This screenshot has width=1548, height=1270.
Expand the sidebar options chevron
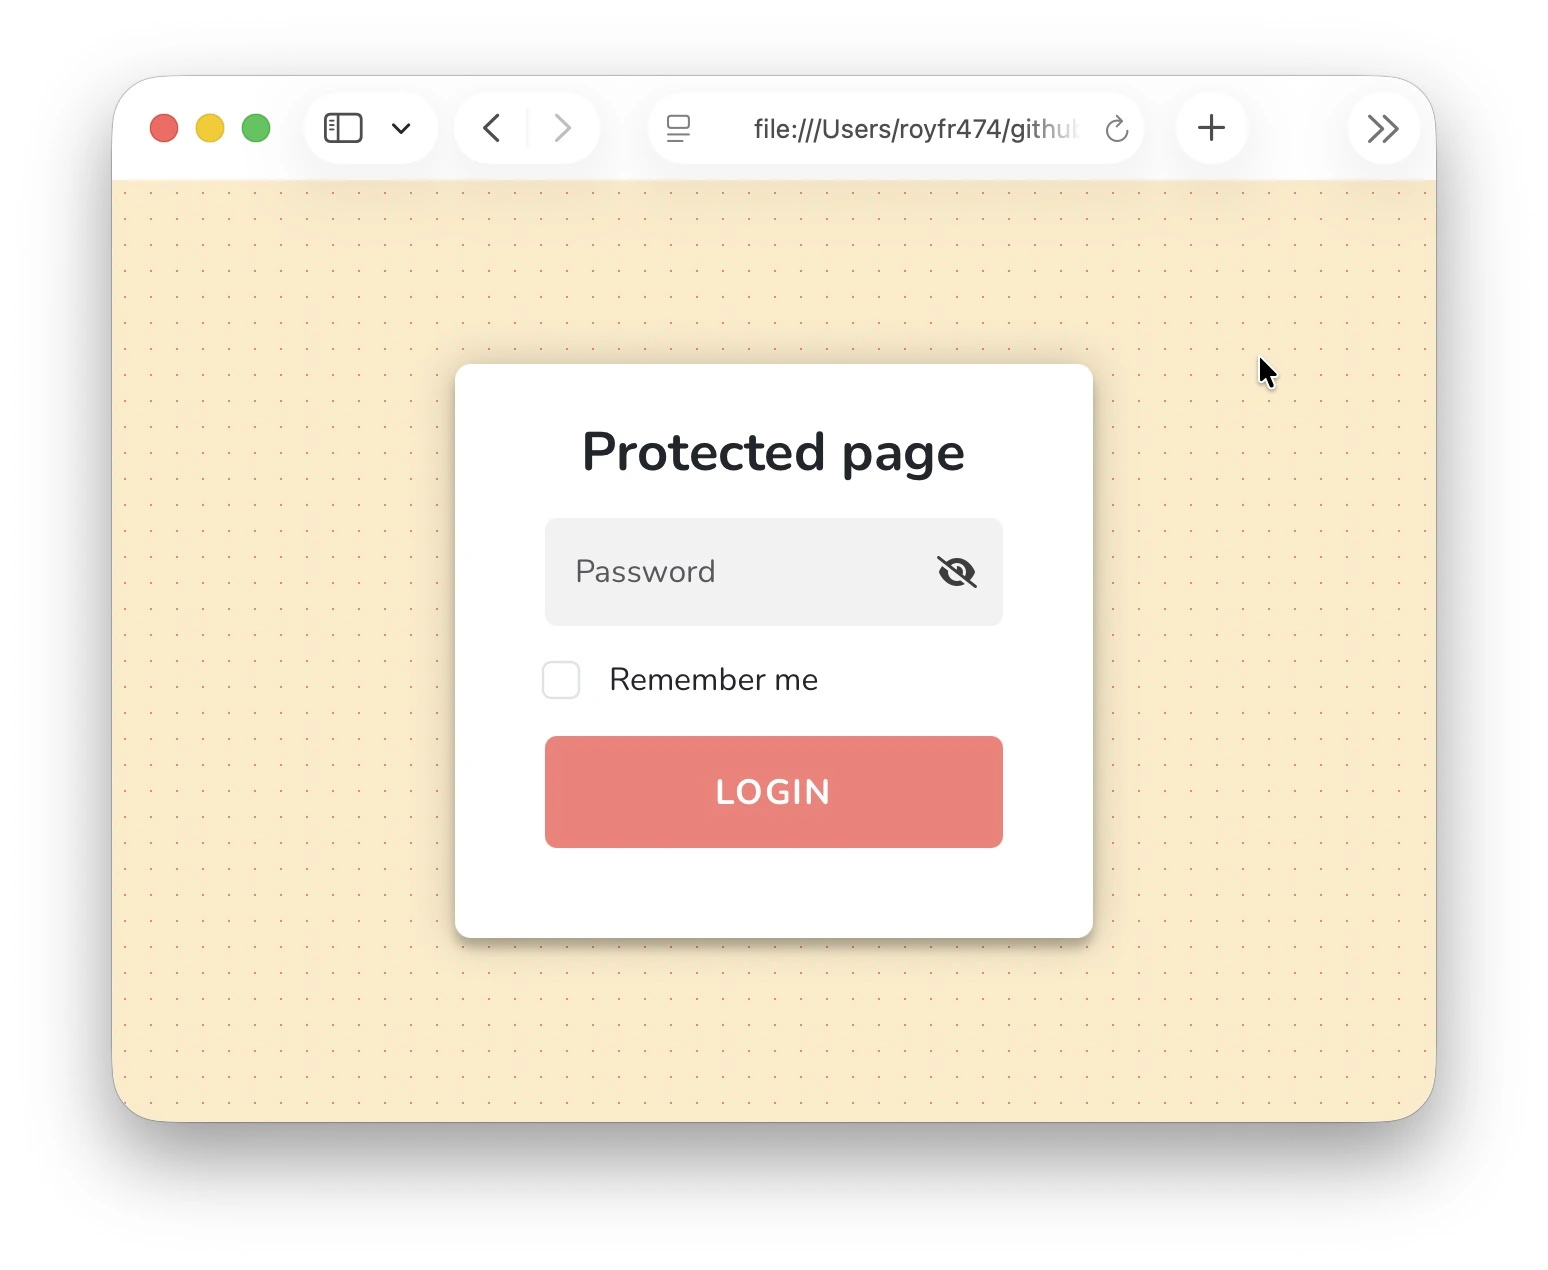point(401,128)
